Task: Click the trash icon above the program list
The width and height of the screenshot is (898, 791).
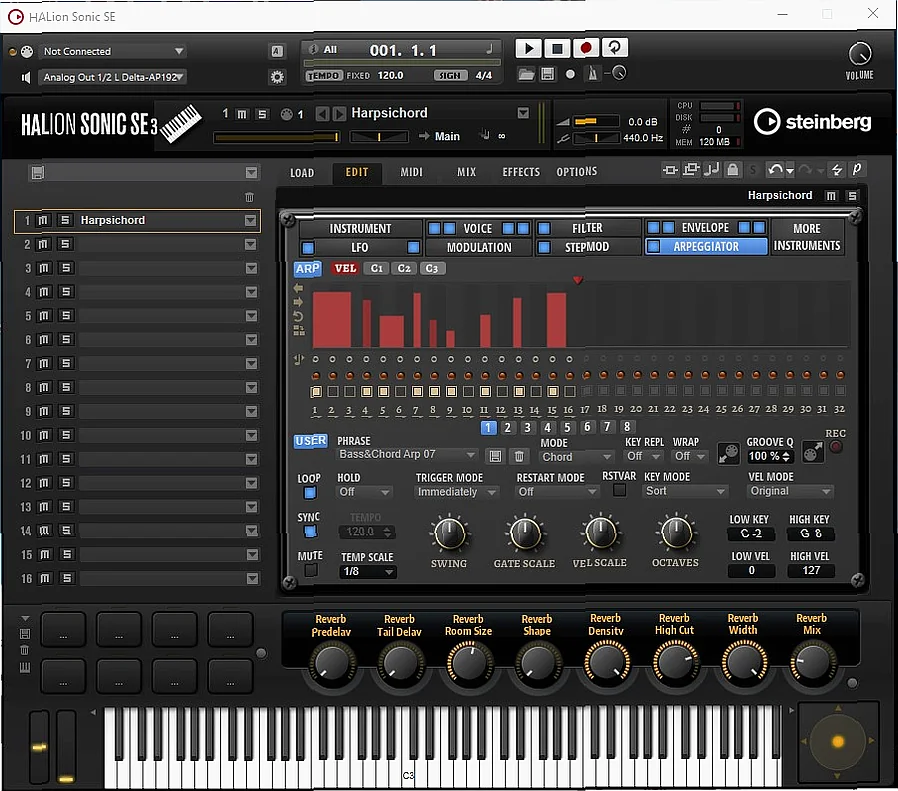Action: 250,198
